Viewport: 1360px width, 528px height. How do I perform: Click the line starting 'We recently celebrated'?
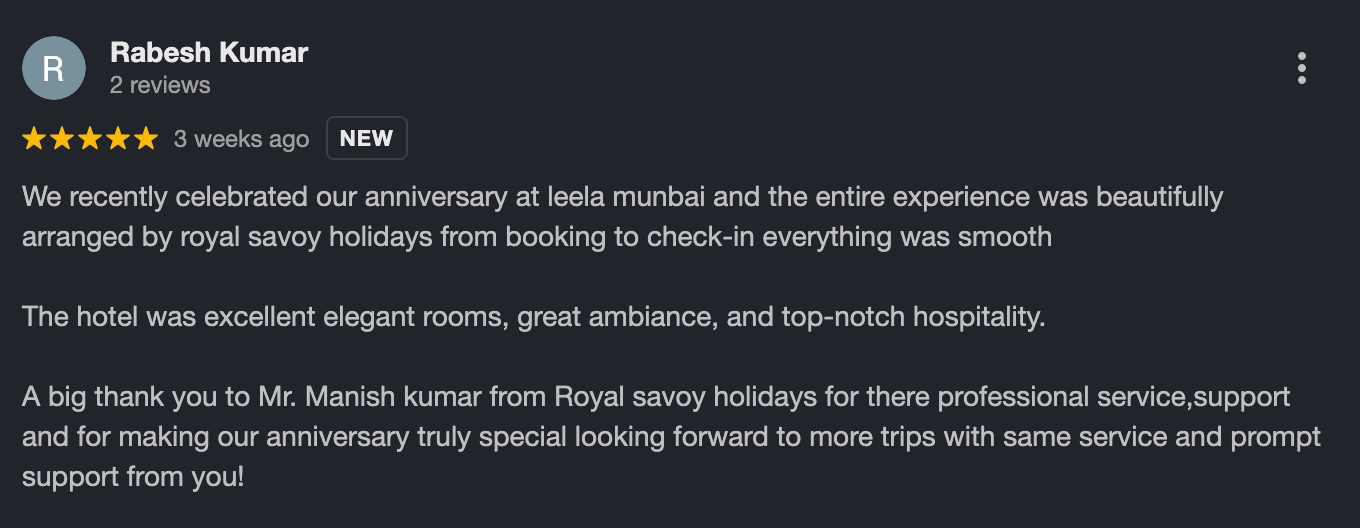[620, 197]
